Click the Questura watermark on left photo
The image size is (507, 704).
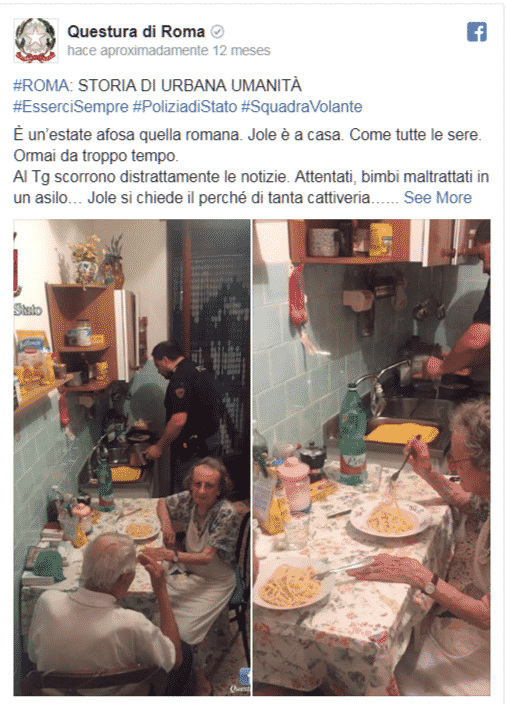pos(242,682)
